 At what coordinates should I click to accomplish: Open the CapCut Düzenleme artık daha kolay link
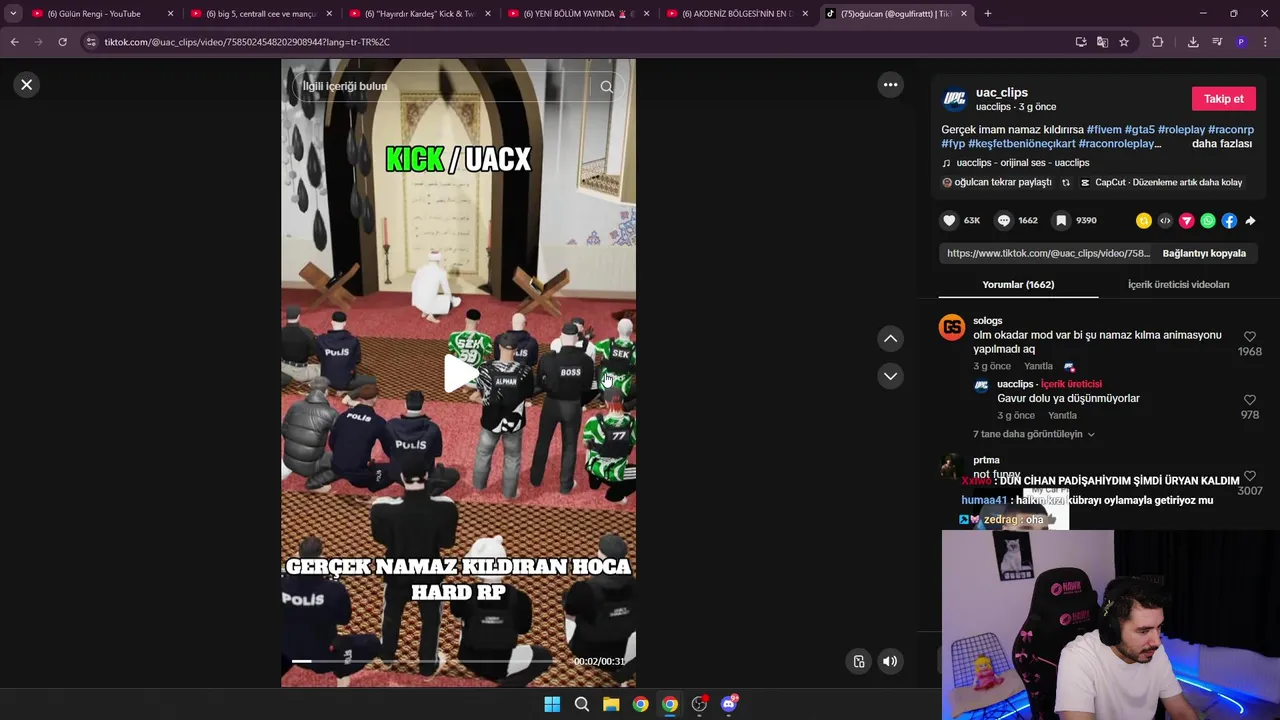pos(1161,183)
